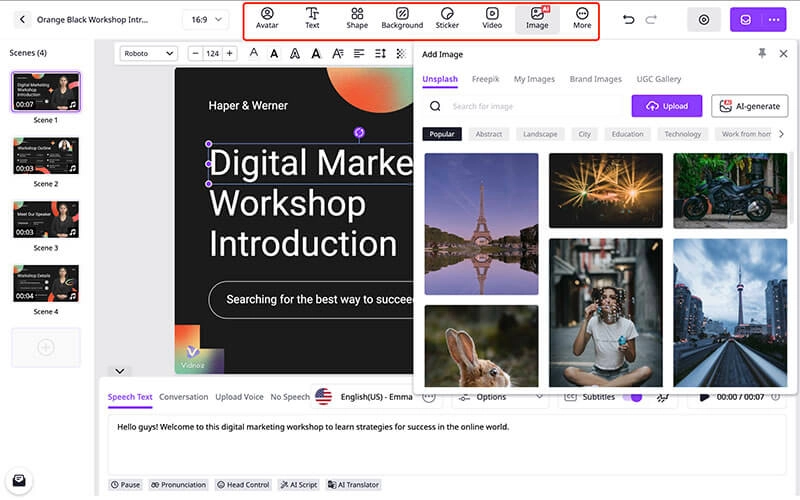
Task: Pin the Add Image panel
Action: click(763, 53)
